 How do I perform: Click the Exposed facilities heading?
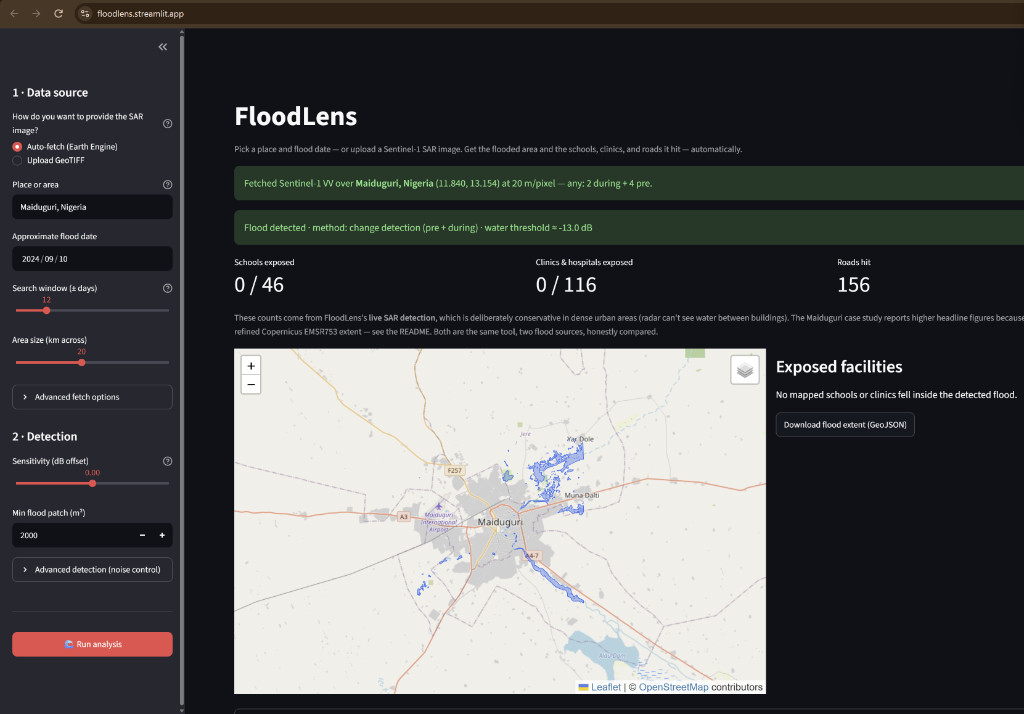pos(839,367)
